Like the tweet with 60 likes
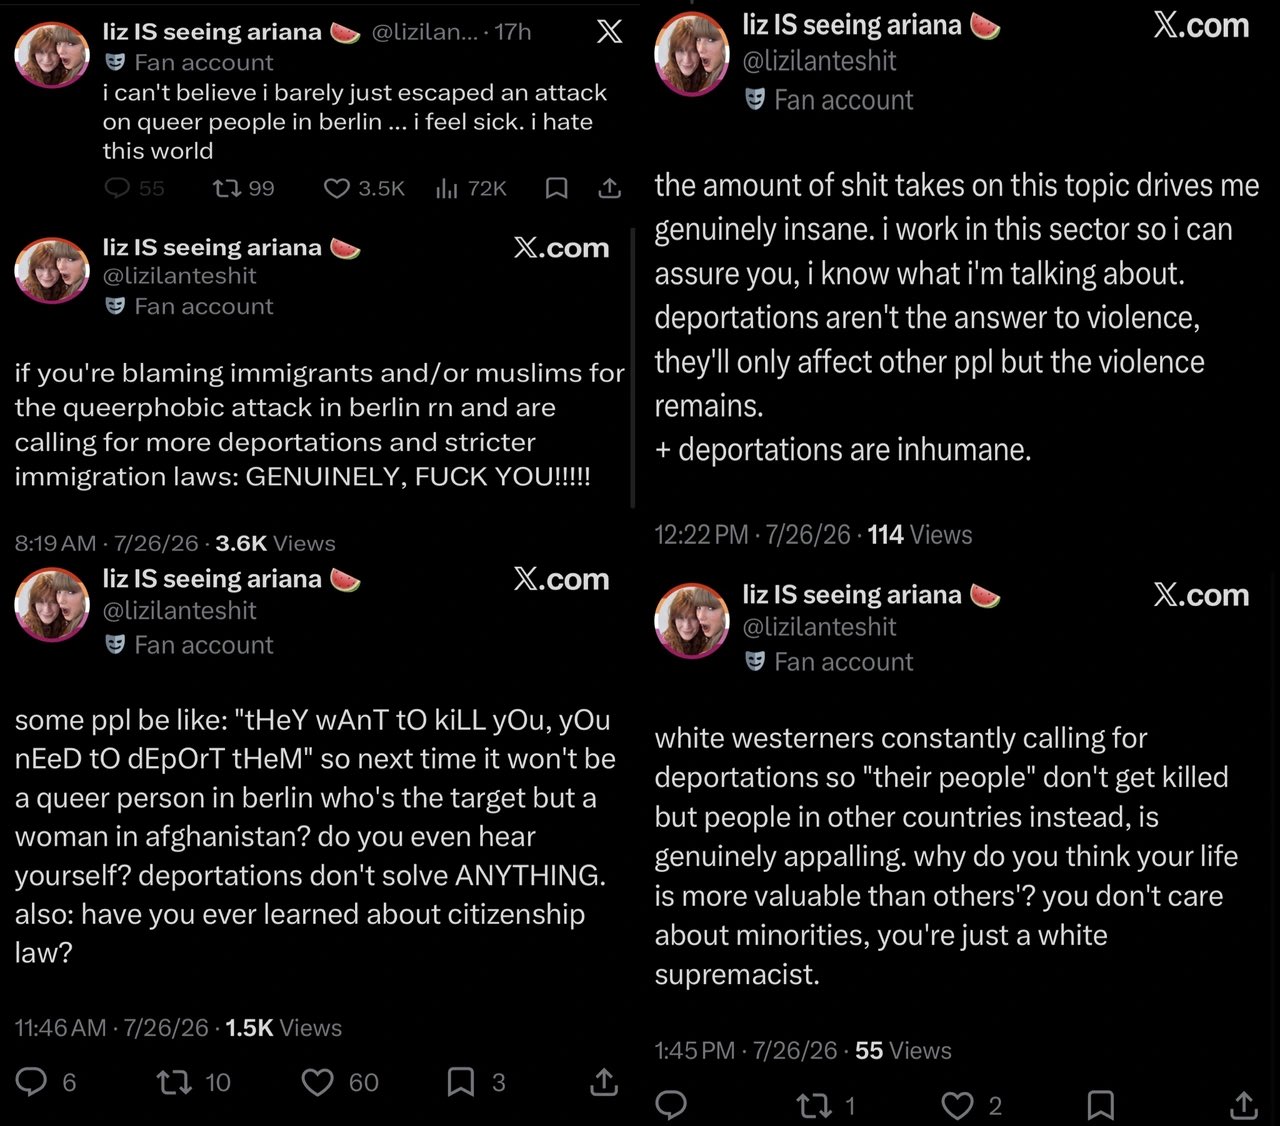1280x1126 pixels. 318,1081
